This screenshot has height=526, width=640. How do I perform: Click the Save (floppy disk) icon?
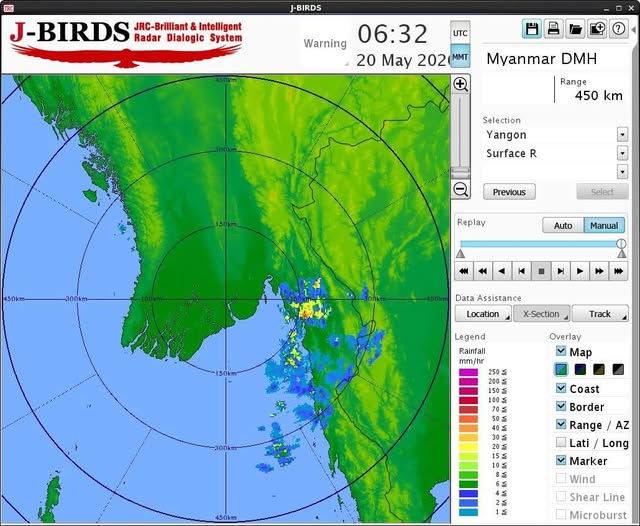[x=531, y=29]
